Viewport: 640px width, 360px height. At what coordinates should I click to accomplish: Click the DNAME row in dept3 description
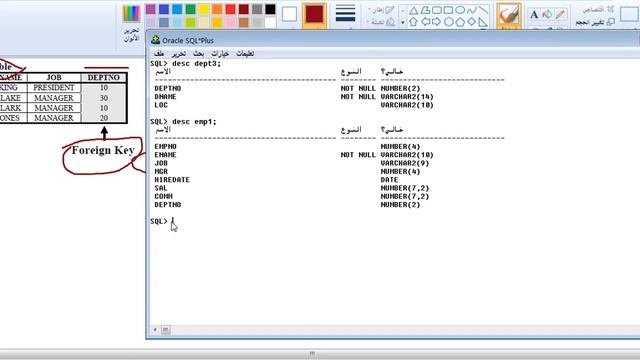tap(294, 97)
